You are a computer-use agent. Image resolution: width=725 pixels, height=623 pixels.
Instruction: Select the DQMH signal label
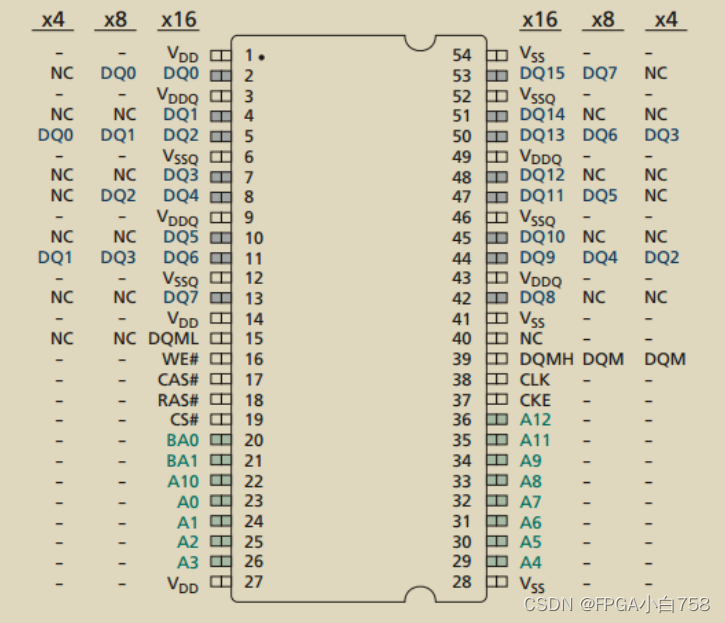pos(547,359)
